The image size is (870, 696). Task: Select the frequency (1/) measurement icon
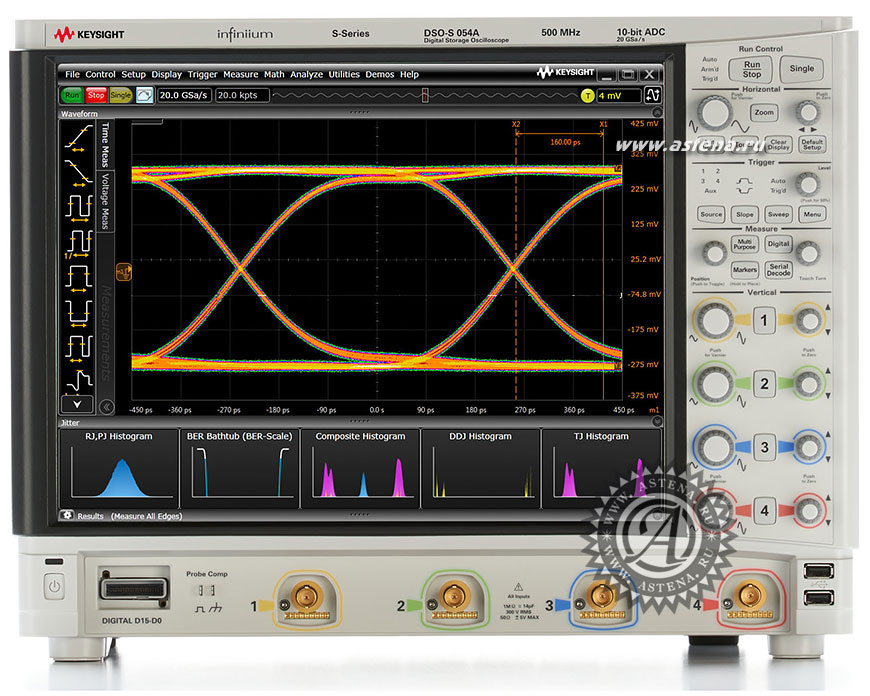pyautogui.click(x=78, y=244)
